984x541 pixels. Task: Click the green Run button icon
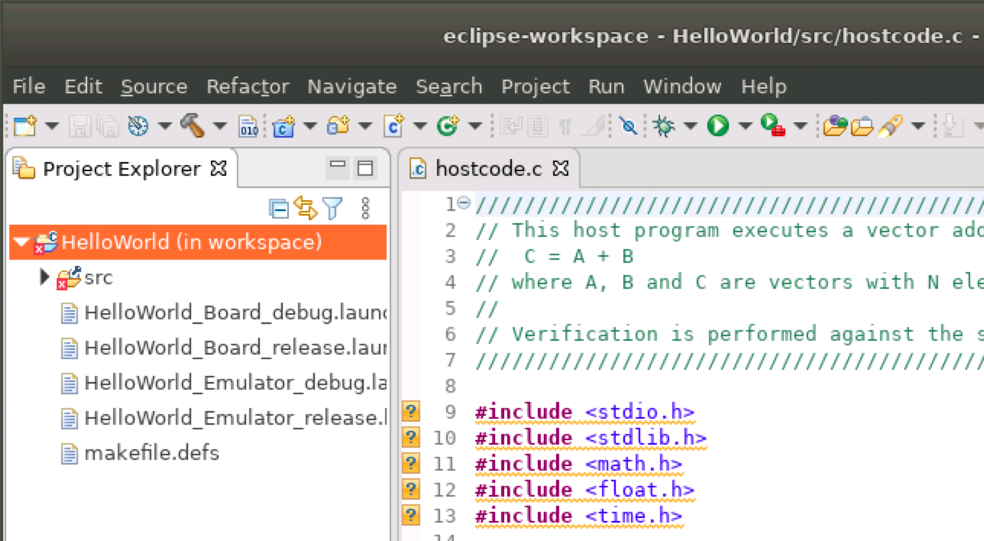click(x=717, y=125)
